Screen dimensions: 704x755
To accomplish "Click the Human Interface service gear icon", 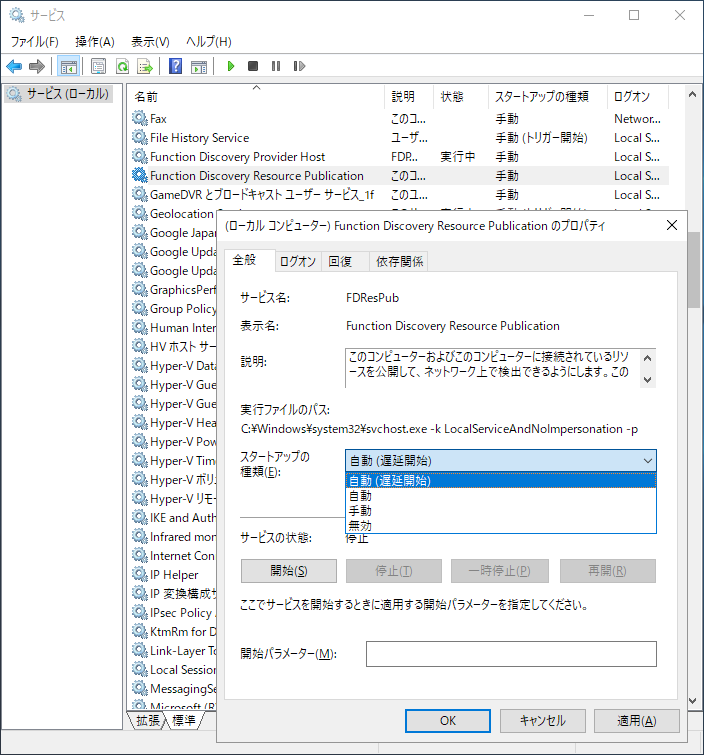I will pos(140,327).
